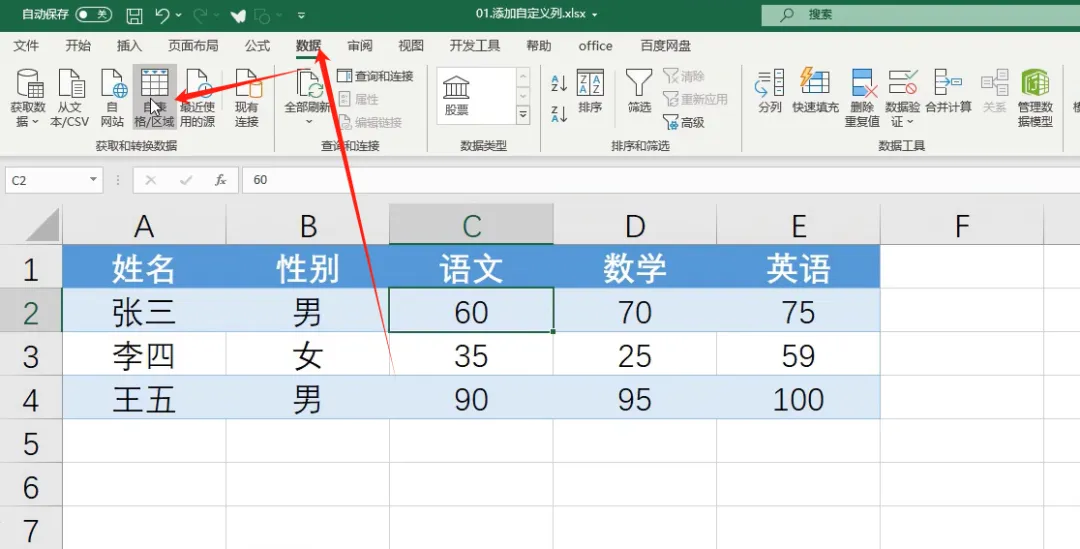Switch to the 页面布局 ribbon tab
The height and width of the screenshot is (549, 1080).
193,45
